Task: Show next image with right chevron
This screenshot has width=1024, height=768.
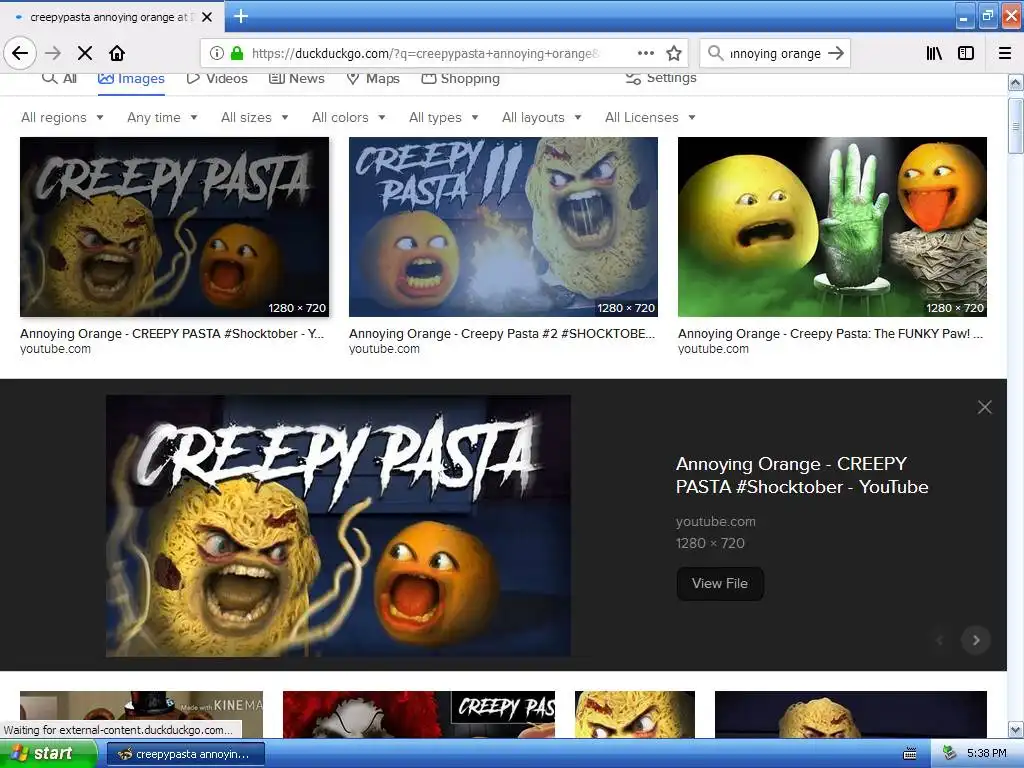Action: pos(976,640)
